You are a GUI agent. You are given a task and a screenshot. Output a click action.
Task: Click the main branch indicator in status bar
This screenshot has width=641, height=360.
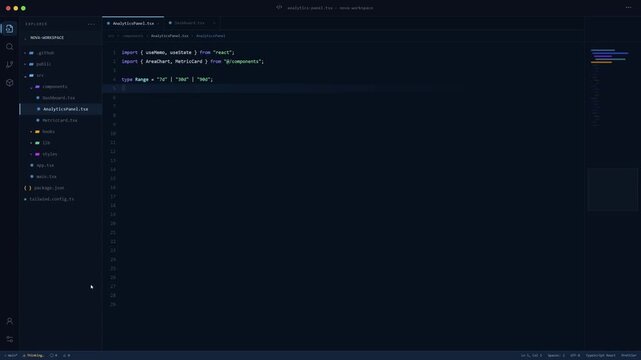11,356
